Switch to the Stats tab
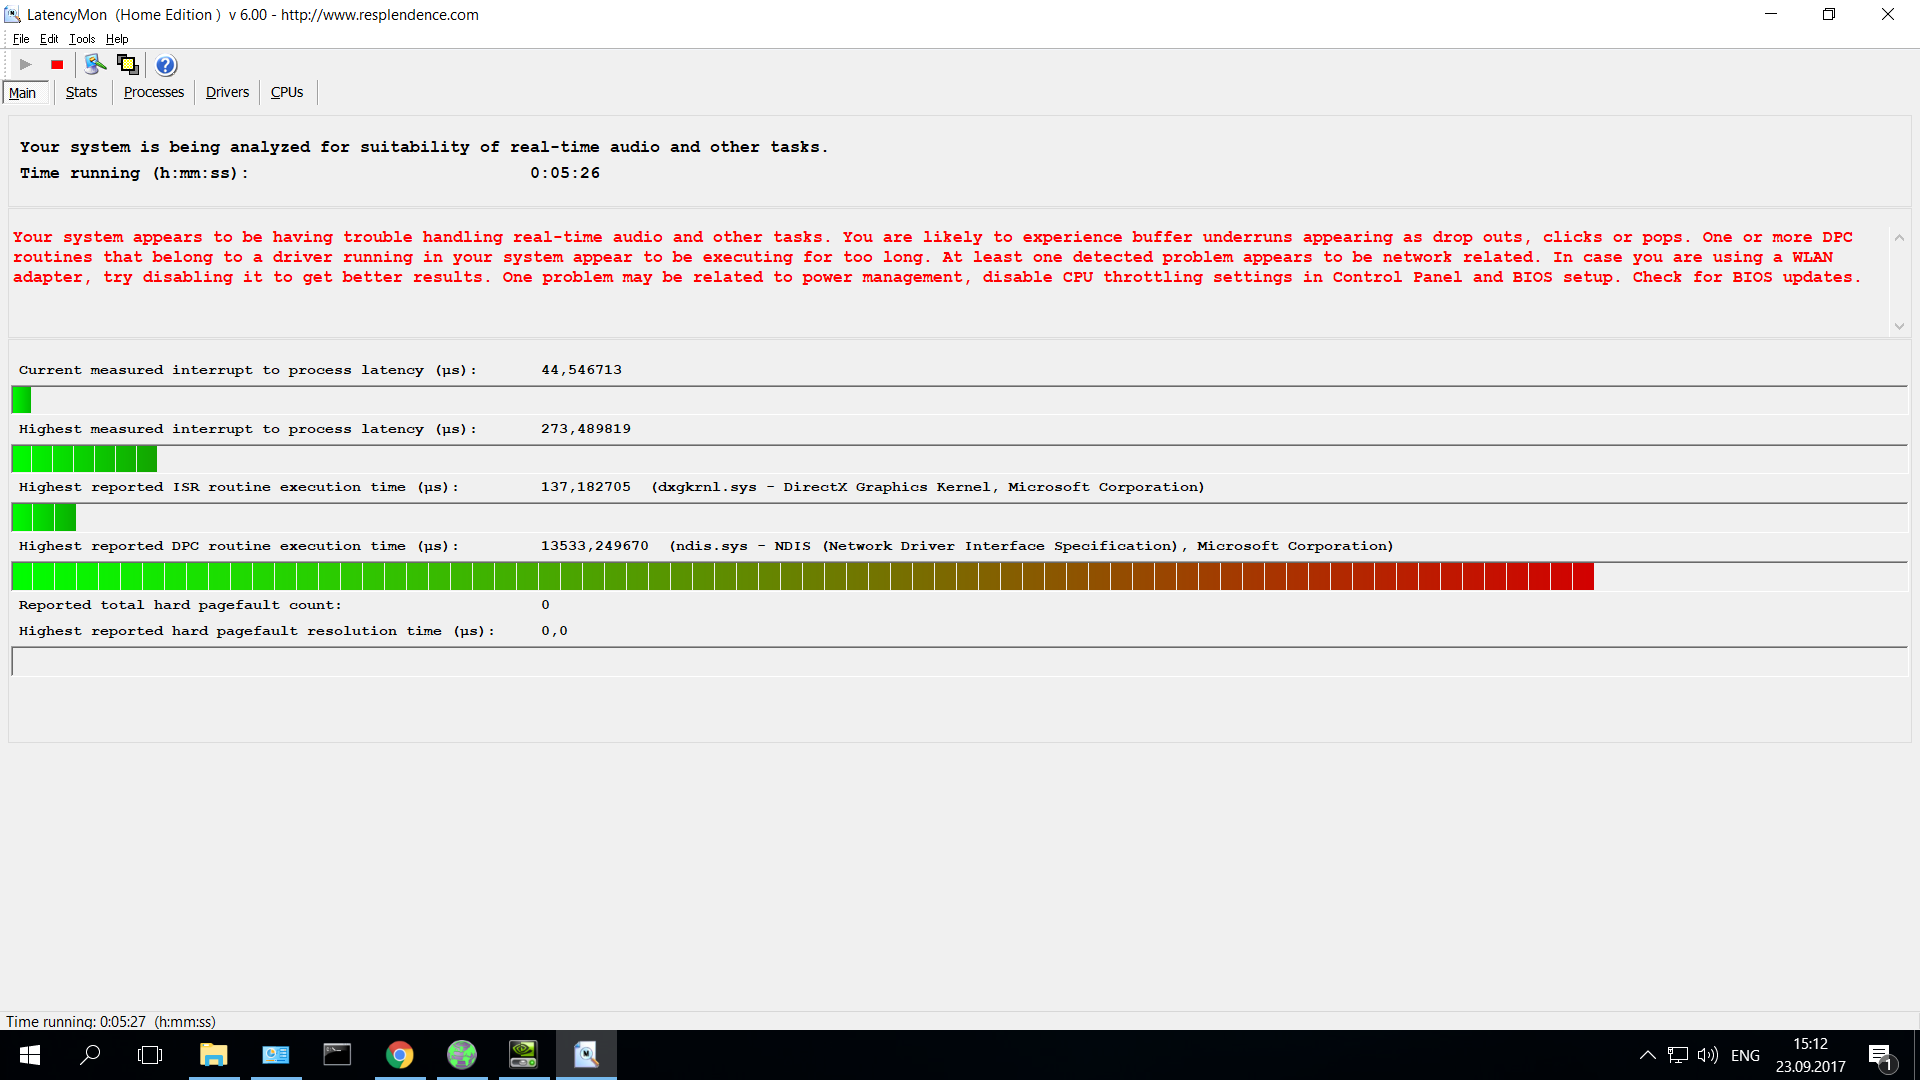This screenshot has height=1080, width=1920. (x=81, y=92)
